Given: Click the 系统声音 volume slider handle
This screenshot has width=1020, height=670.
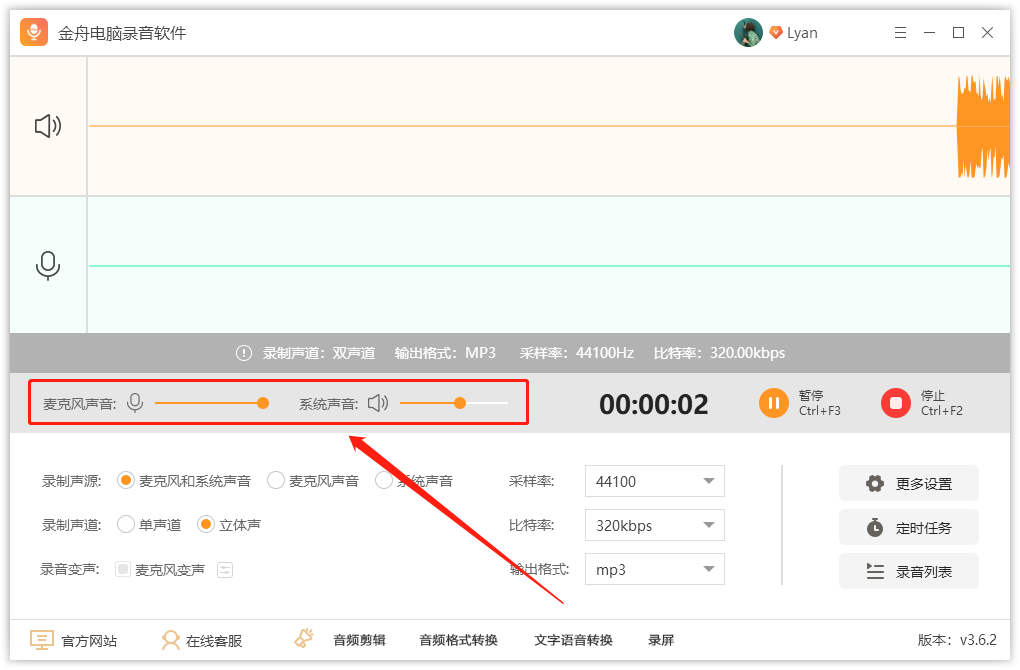Looking at the screenshot, I should pos(460,403).
